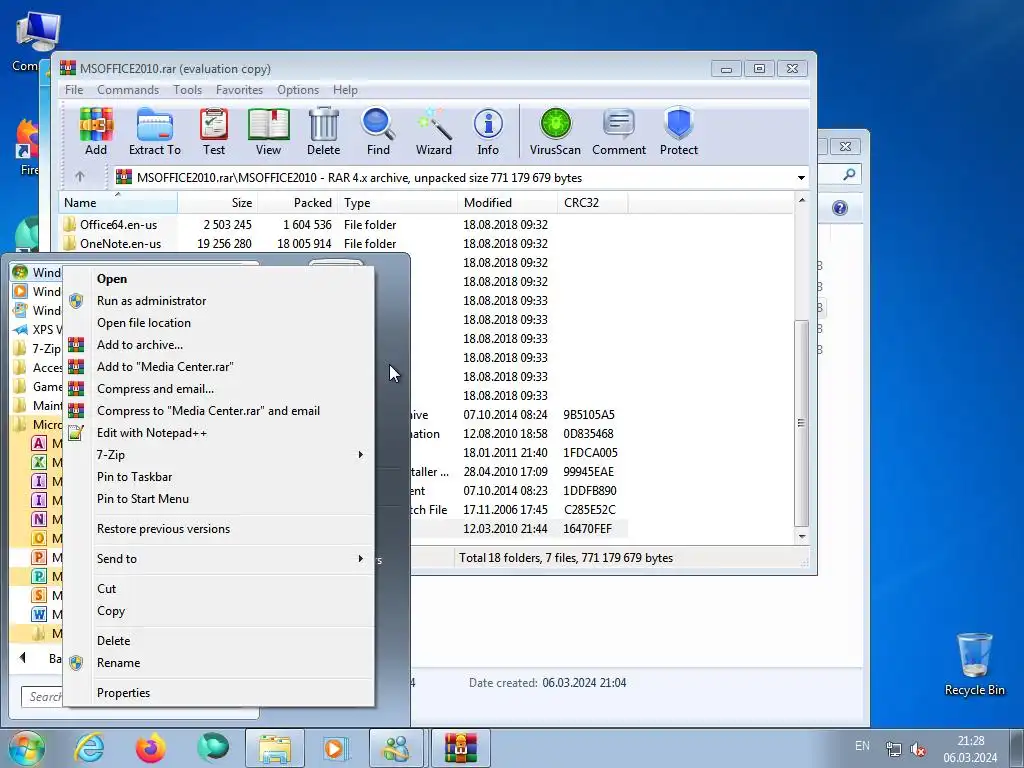Screen dimensions: 1024x768
Task: Click the Office64.en-us folder icon
Action: pos(69,225)
